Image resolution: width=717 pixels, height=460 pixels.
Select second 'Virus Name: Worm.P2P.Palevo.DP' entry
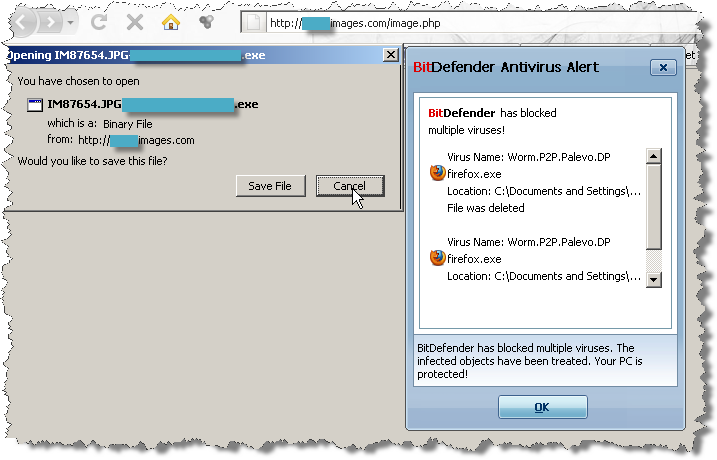[529, 242]
